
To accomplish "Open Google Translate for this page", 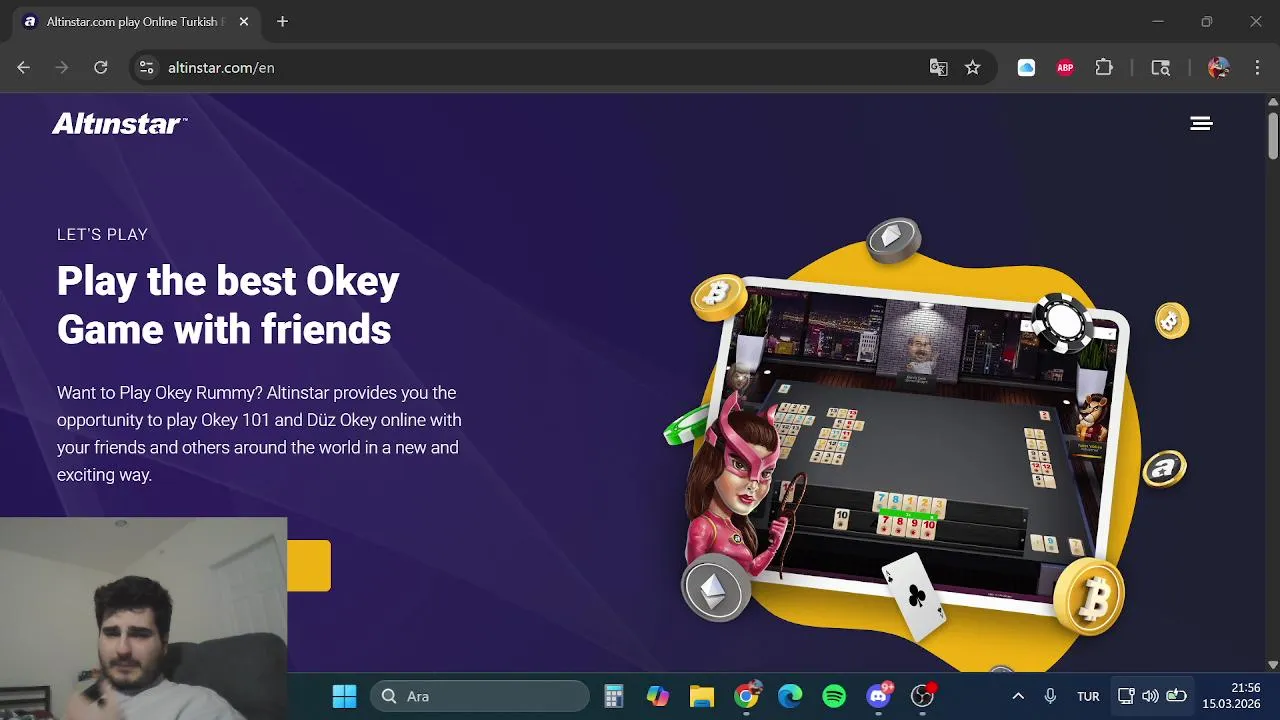I will click(x=938, y=67).
